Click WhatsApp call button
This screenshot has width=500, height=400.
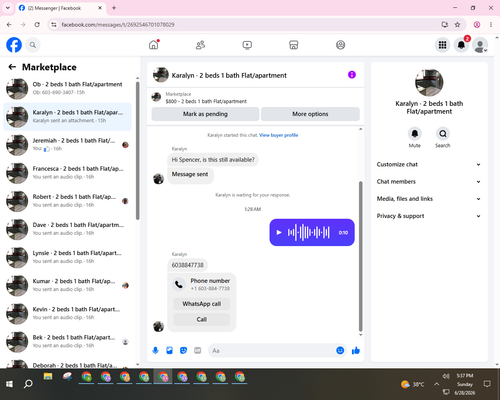point(202,304)
